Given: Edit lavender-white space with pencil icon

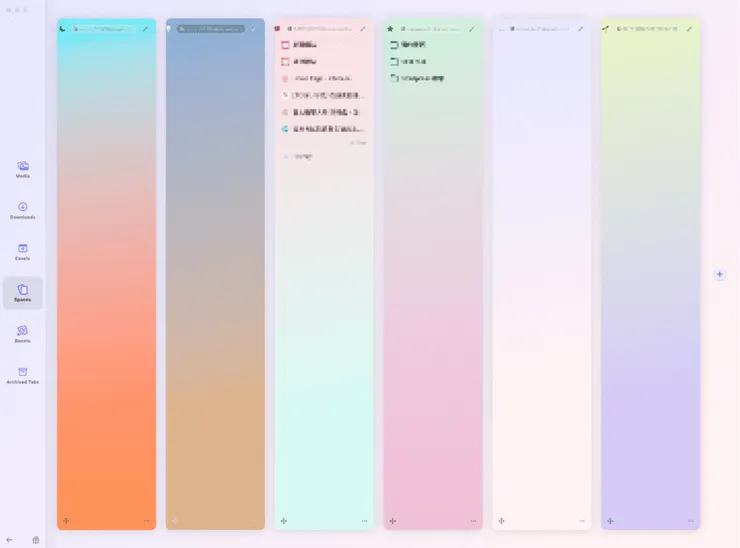Looking at the screenshot, I should tap(580, 29).
